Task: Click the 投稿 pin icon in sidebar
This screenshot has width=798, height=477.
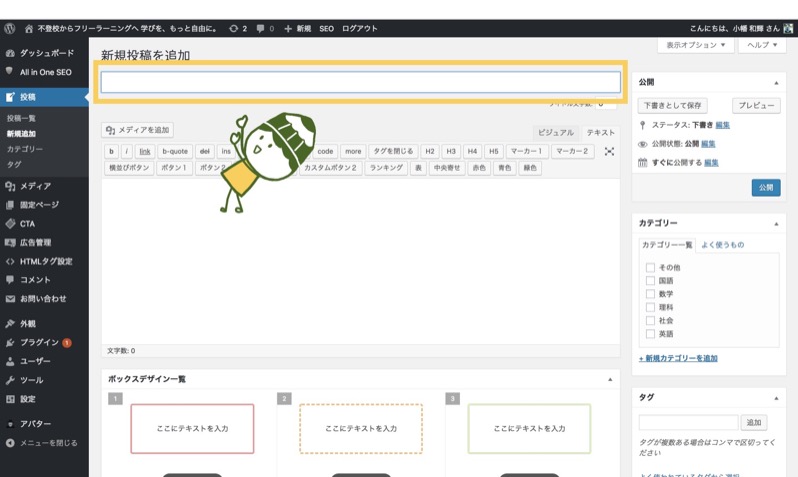Action: (x=10, y=97)
